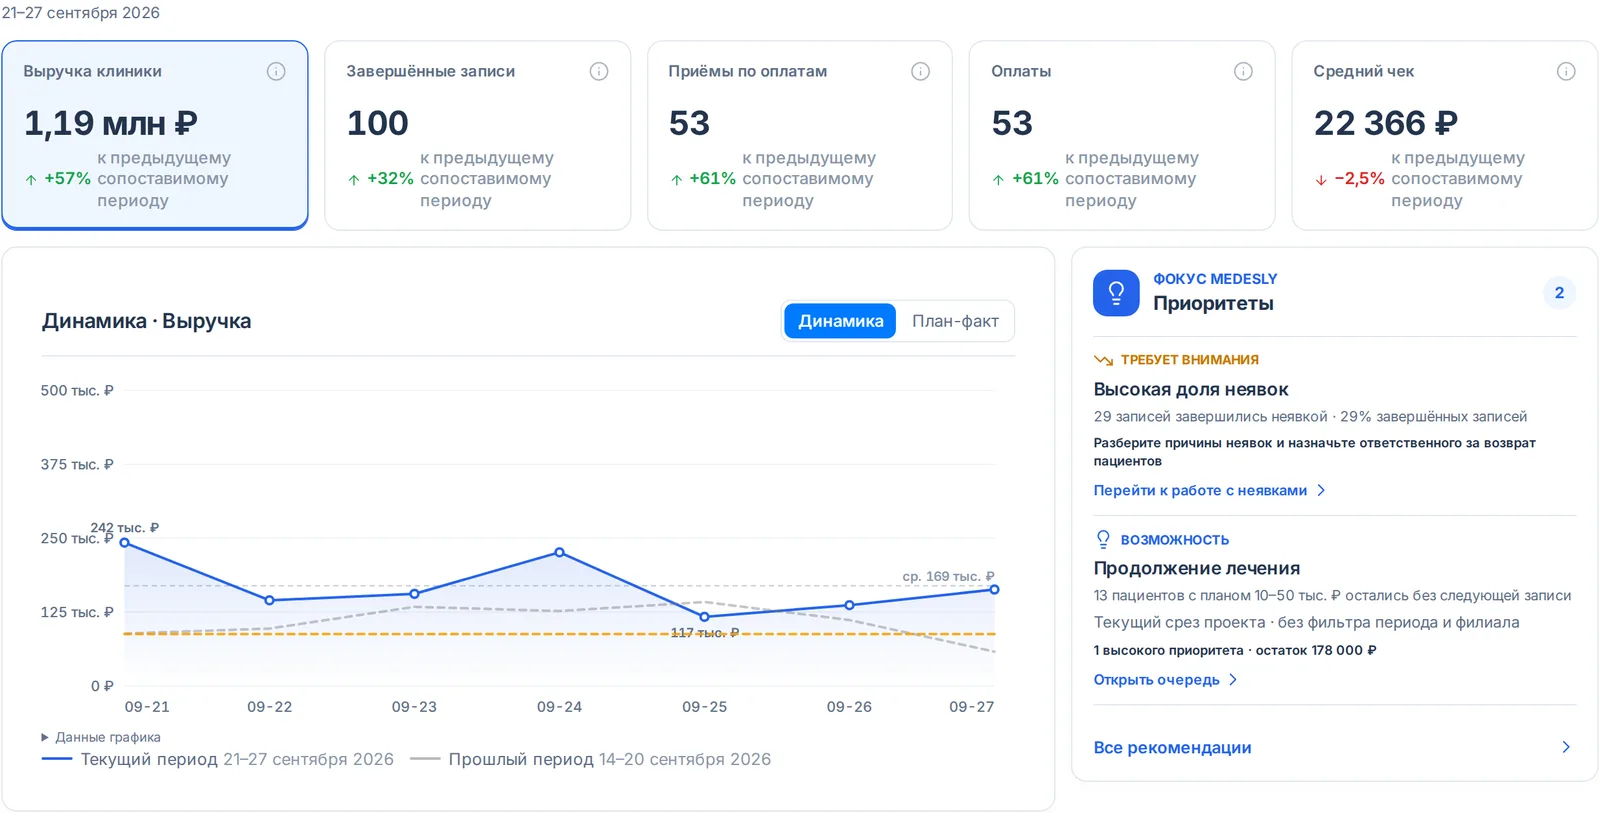
Task: Click the ср. 169 тыс. ₽ average label
Action: [x=948, y=576]
